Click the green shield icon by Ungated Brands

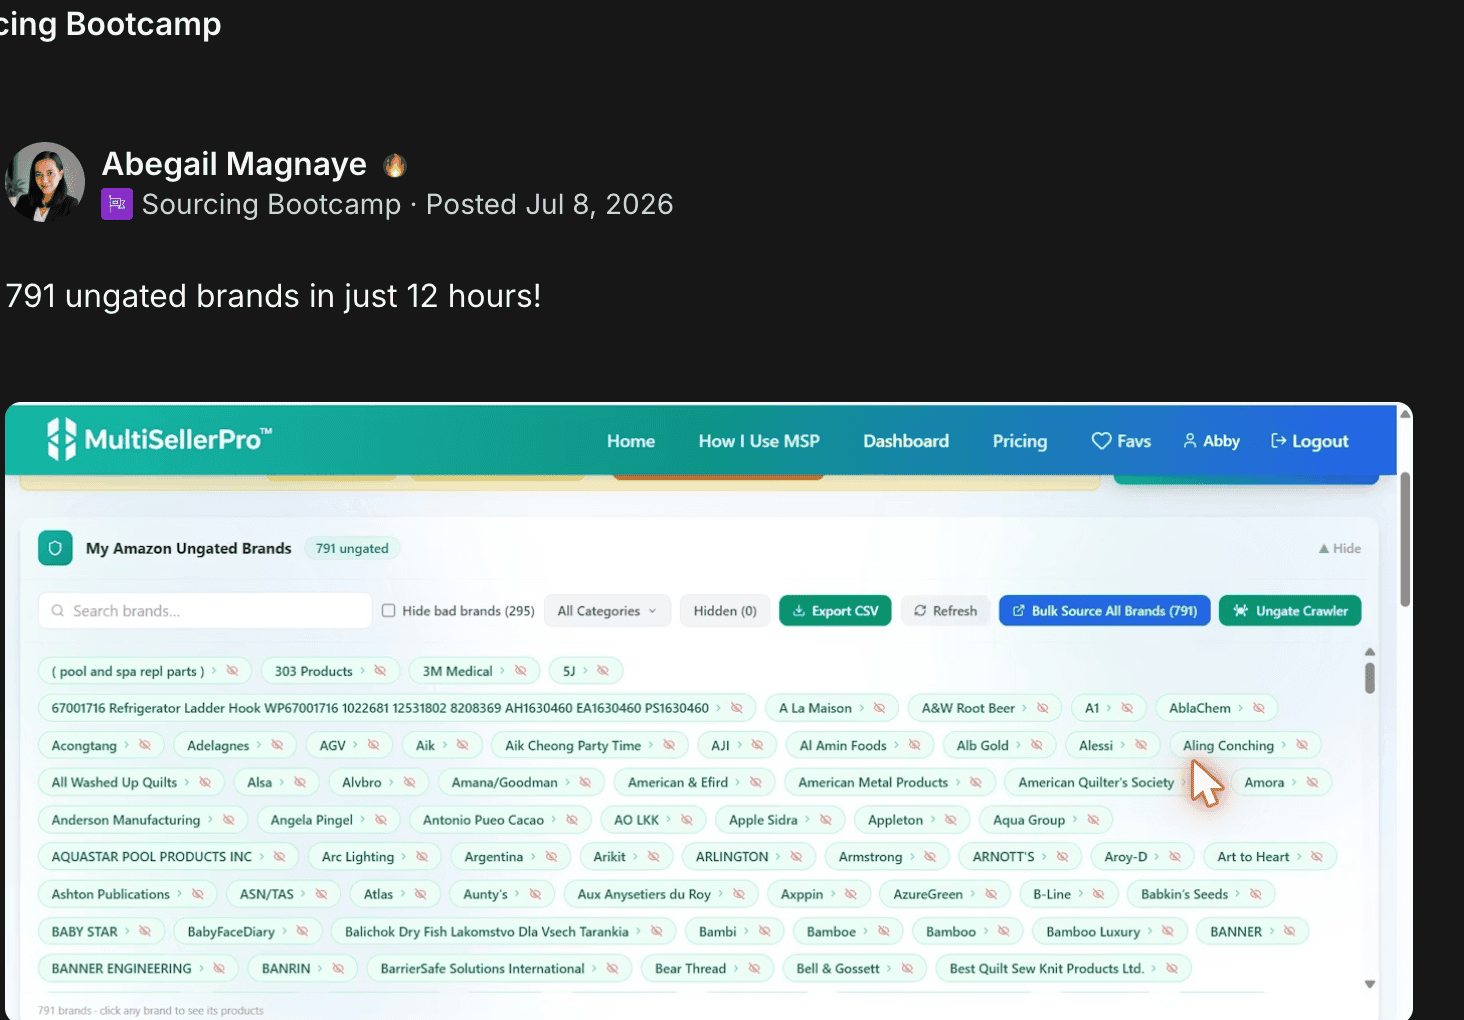click(55, 548)
